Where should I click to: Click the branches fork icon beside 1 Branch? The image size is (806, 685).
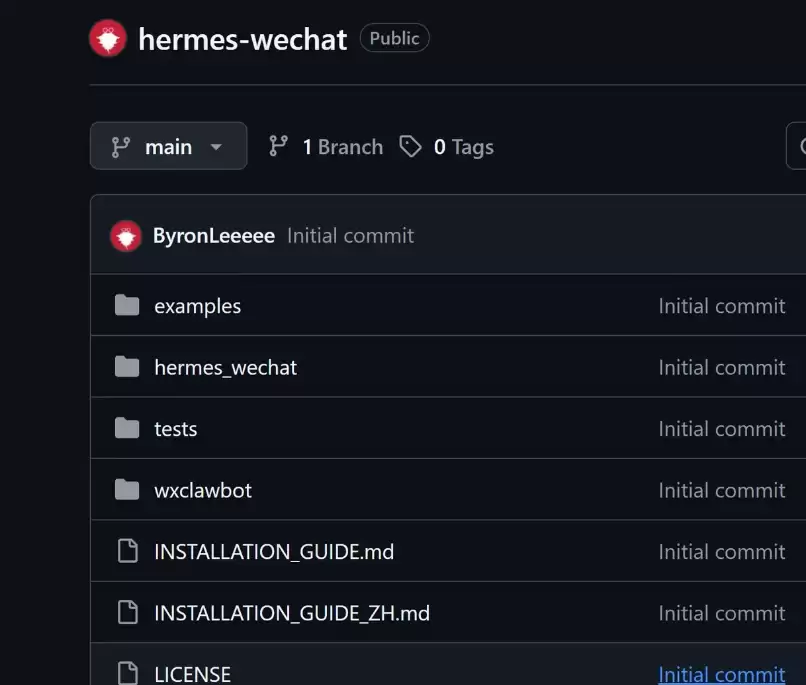tap(278, 146)
